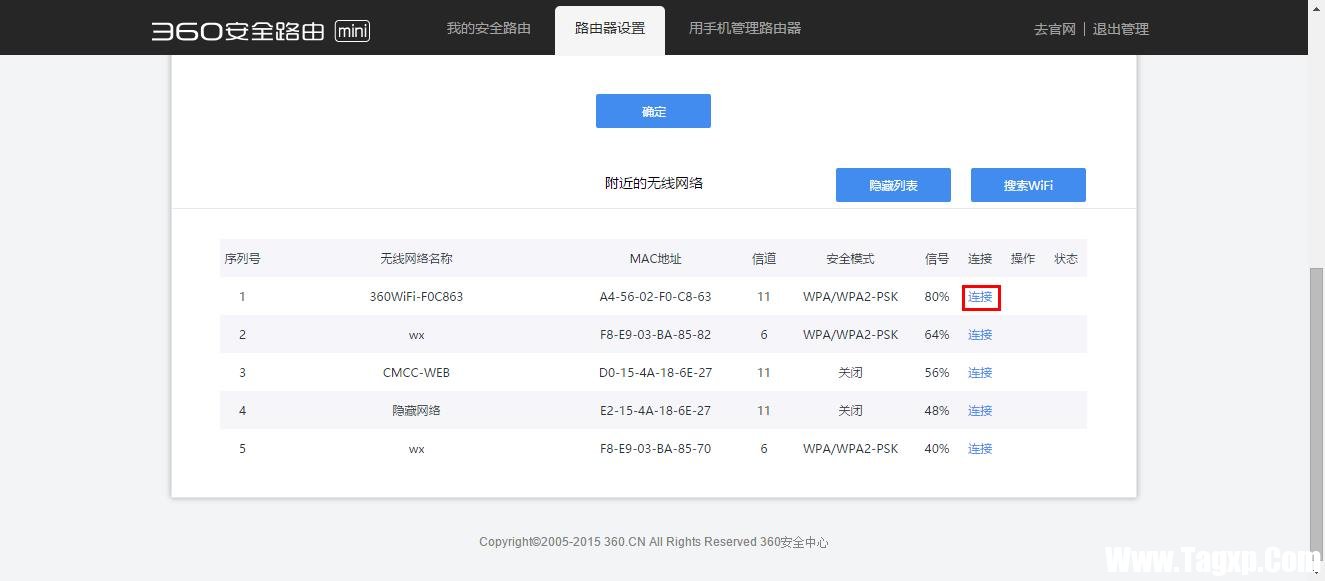Click the 无线网络名称 column header
Viewport: 1325px width, 581px height.
click(416, 259)
